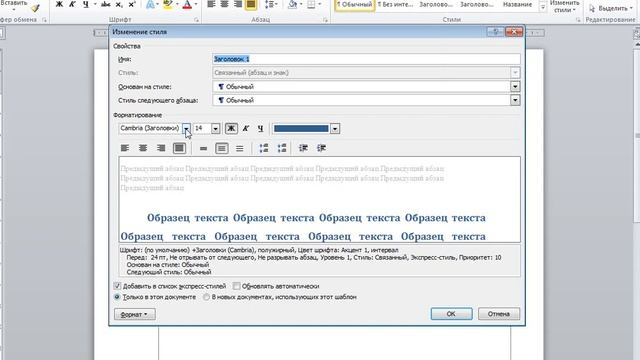Increase indent in style dialog

click(321, 148)
